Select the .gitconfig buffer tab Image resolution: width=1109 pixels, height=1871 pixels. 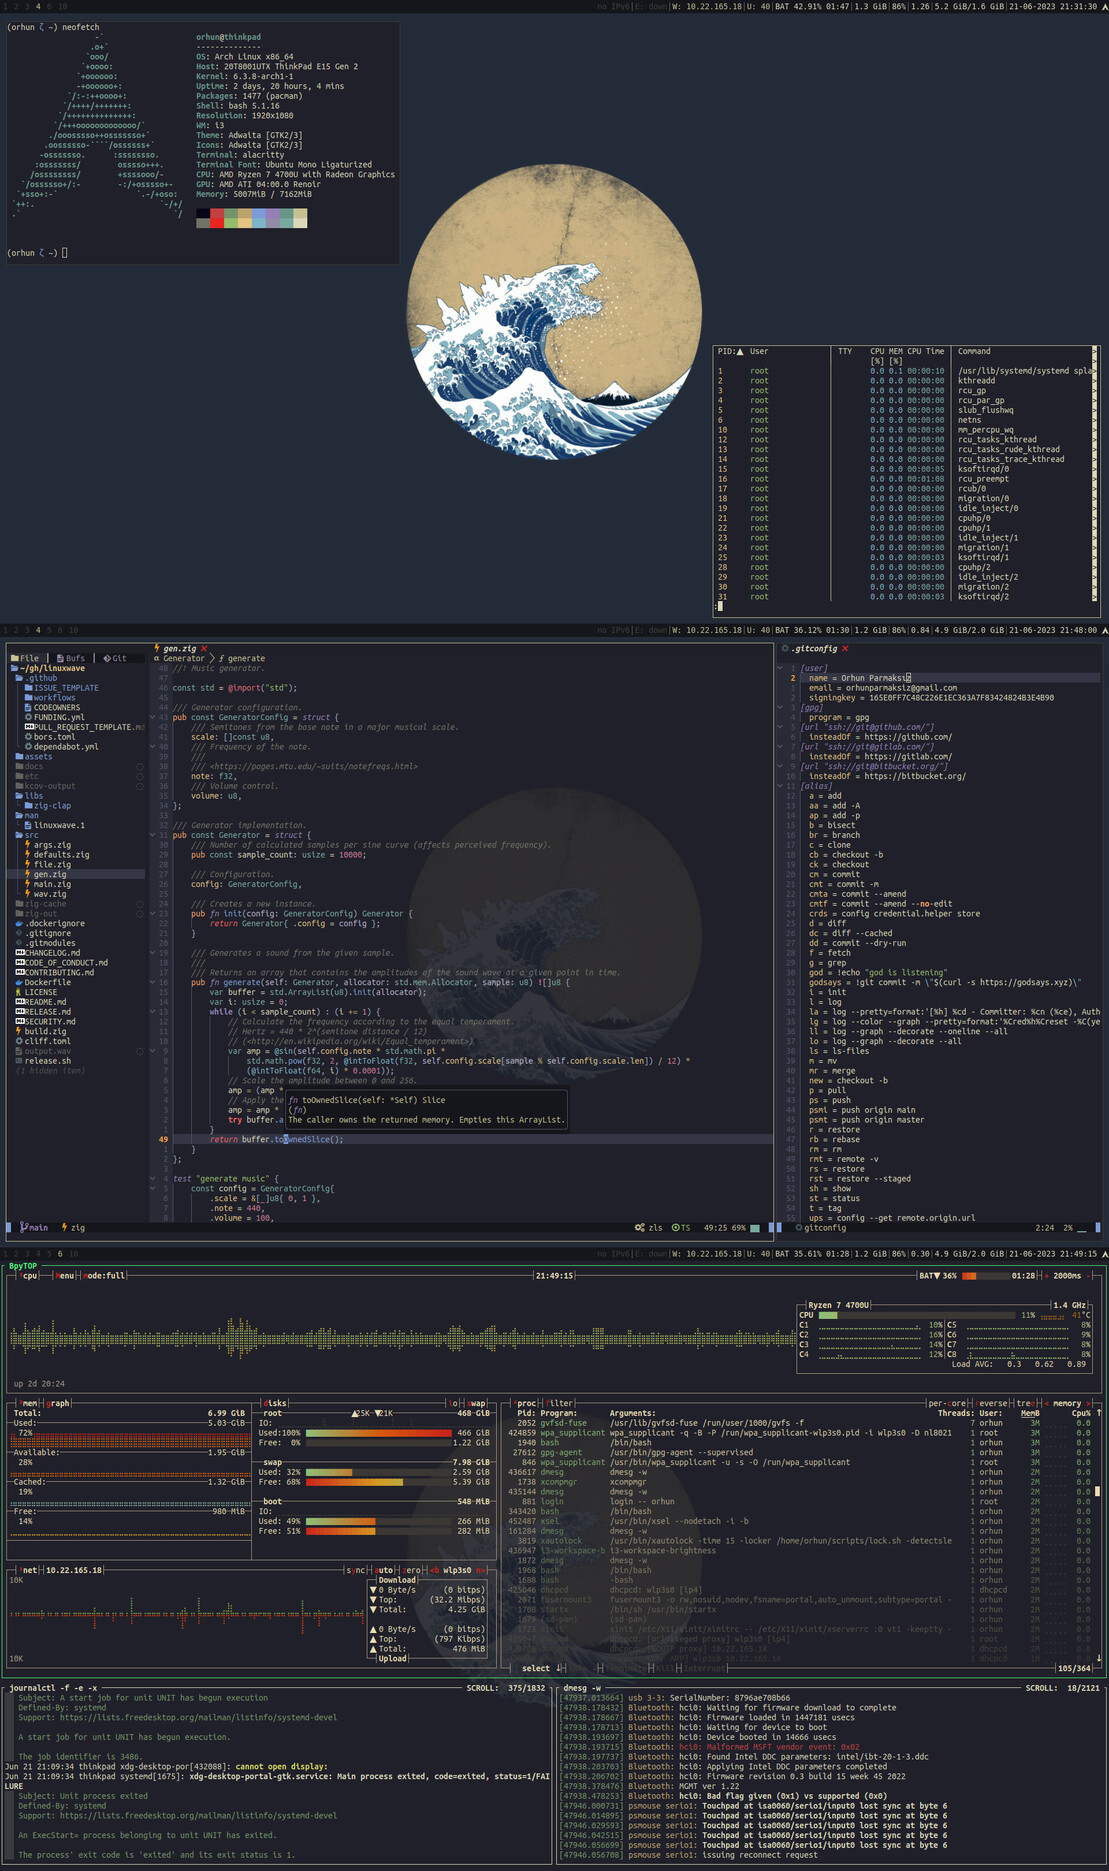815,649
